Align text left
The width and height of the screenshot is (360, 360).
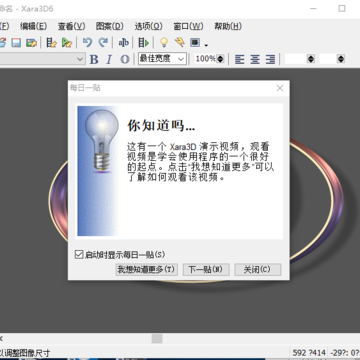coord(239,59)
